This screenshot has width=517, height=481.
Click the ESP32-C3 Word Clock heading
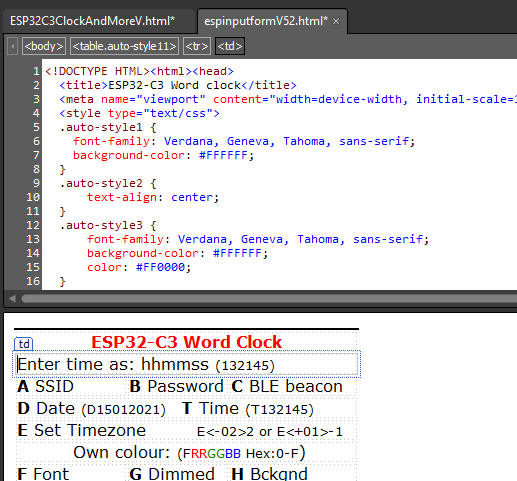[x=186, y=342]
